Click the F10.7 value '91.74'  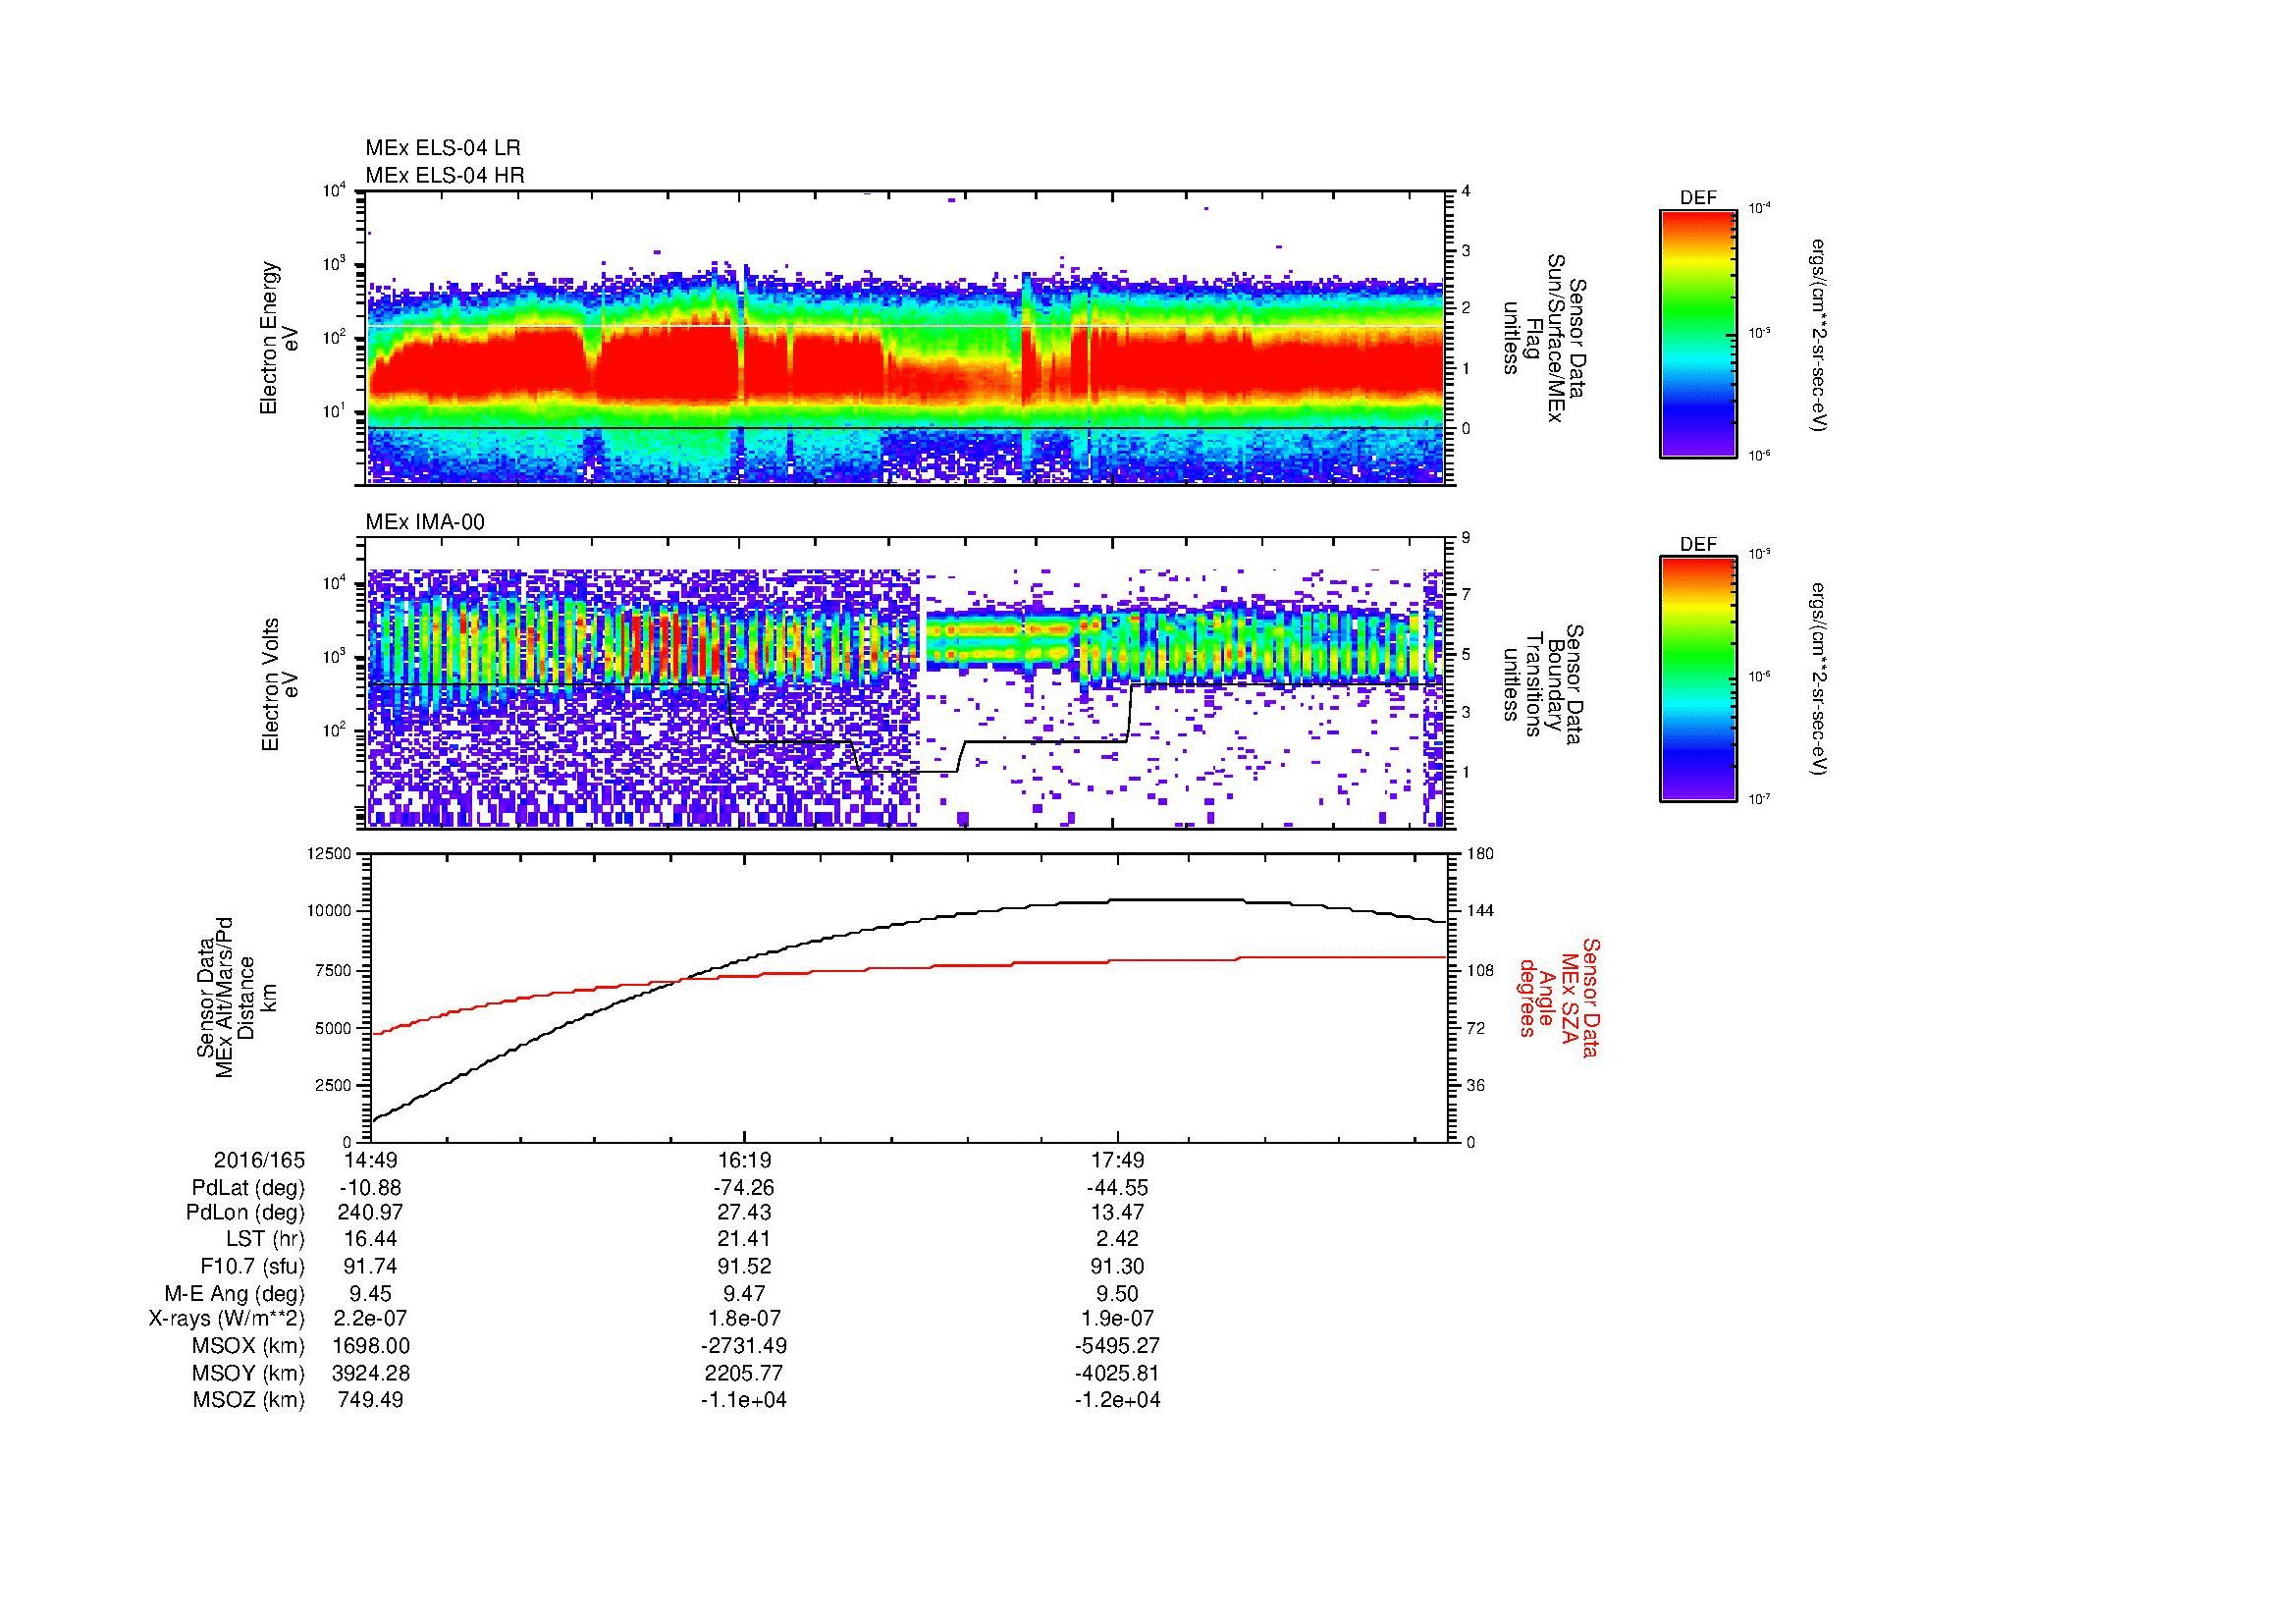tap(371, 1266)
